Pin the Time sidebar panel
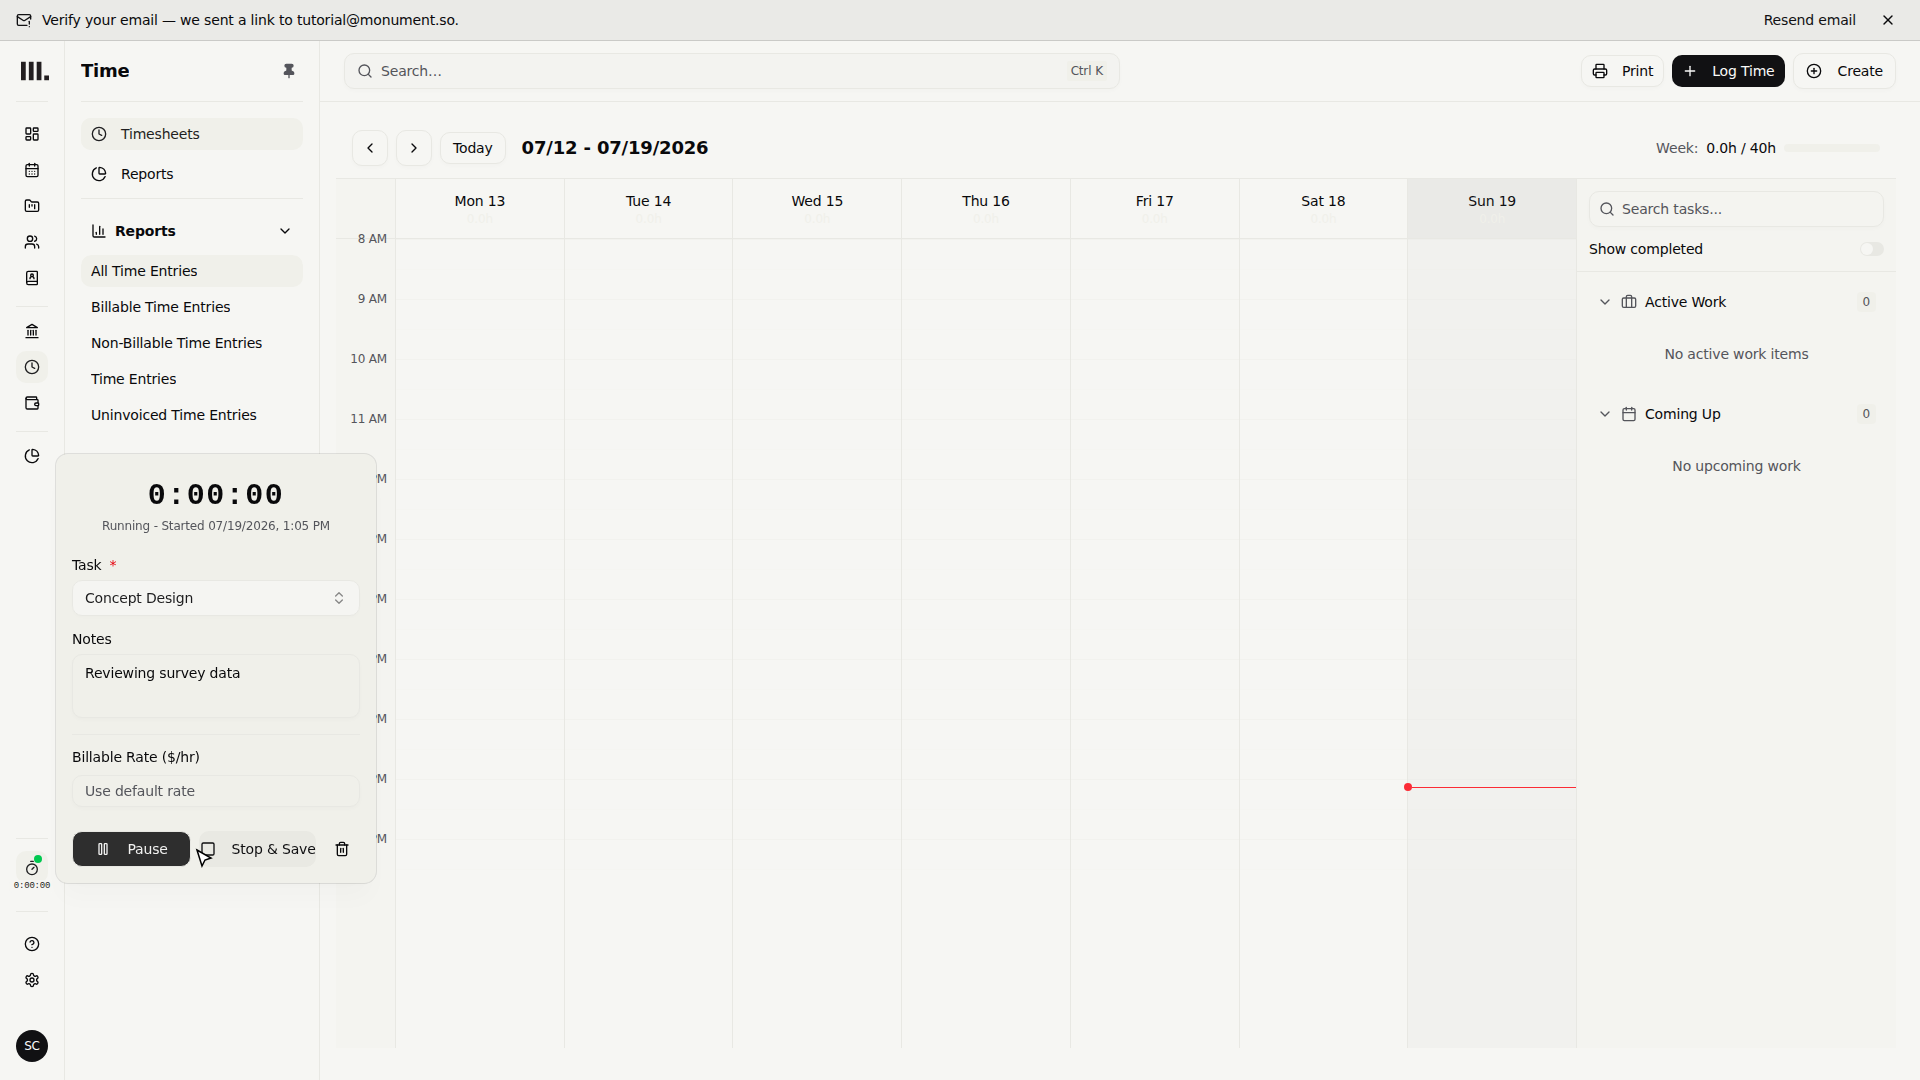 point(289,71)
